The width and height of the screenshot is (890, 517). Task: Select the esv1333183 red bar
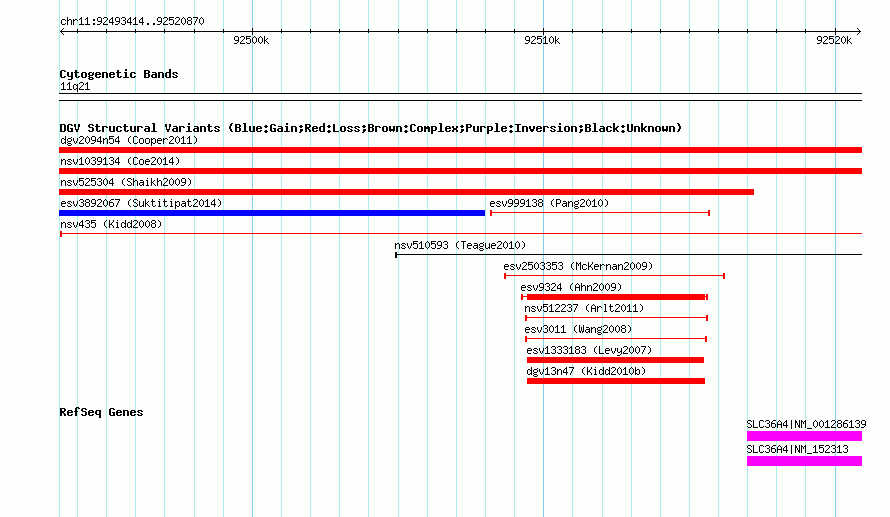[615, 360]
